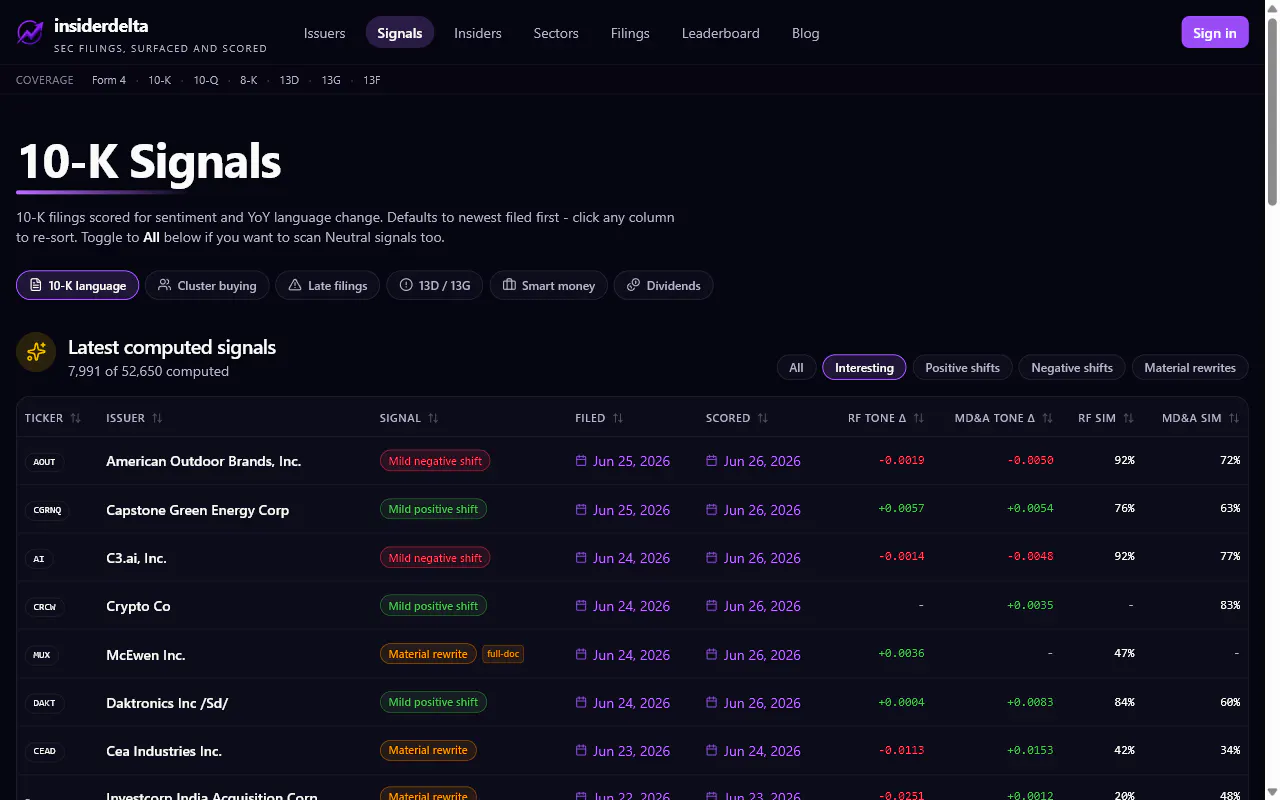Click the full-doc tag on McEwen row
Screen dimensions: 1280x800
(503, 655)
